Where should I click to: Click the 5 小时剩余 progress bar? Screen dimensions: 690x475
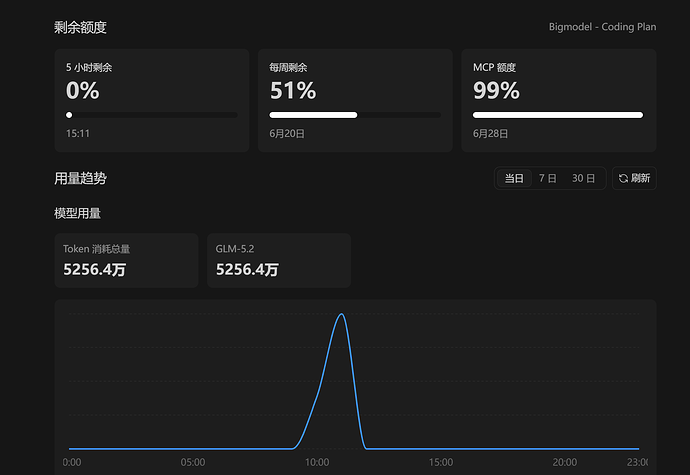pos(152,115)
